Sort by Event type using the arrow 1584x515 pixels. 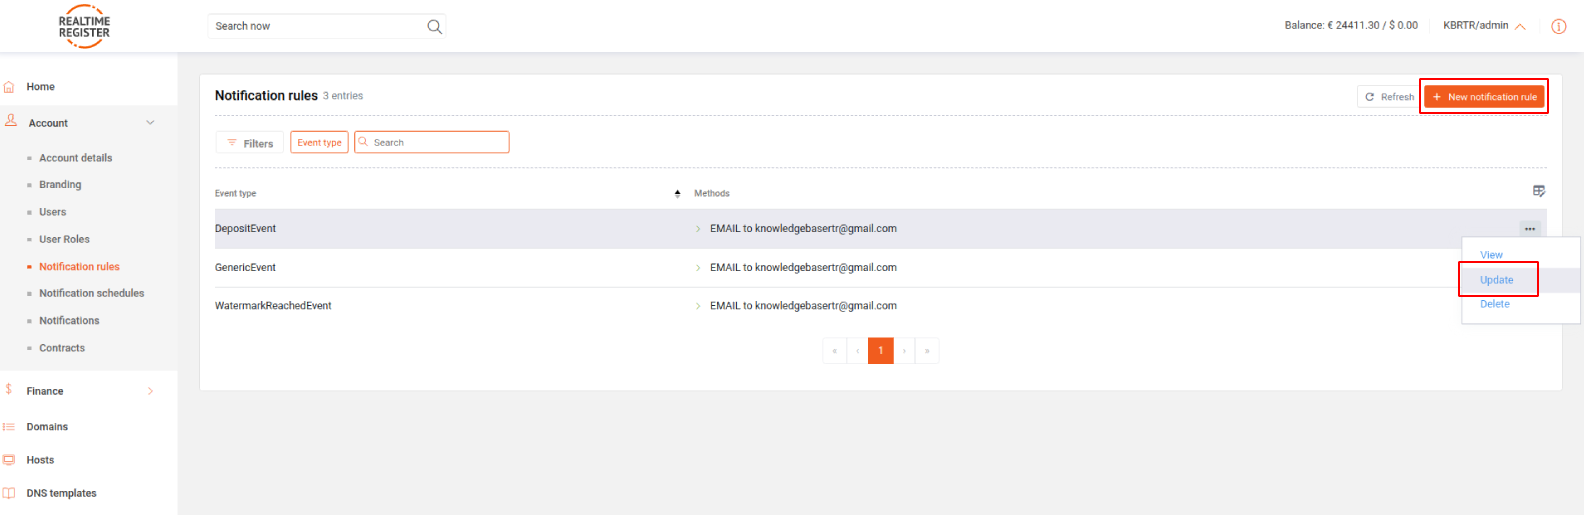click(x=677, y=193)
